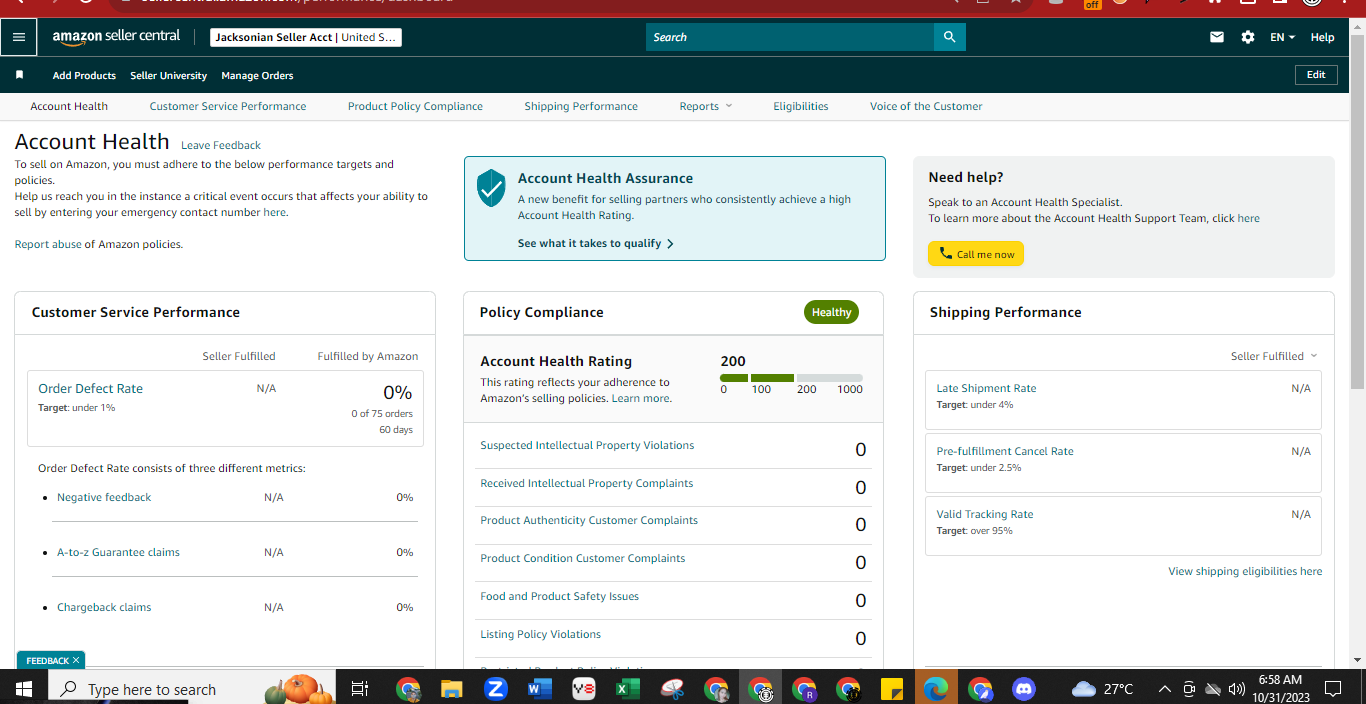
Task: Open A-to-z Guarantee claims link
Action: pyautogui.click(x=118, y=552)
